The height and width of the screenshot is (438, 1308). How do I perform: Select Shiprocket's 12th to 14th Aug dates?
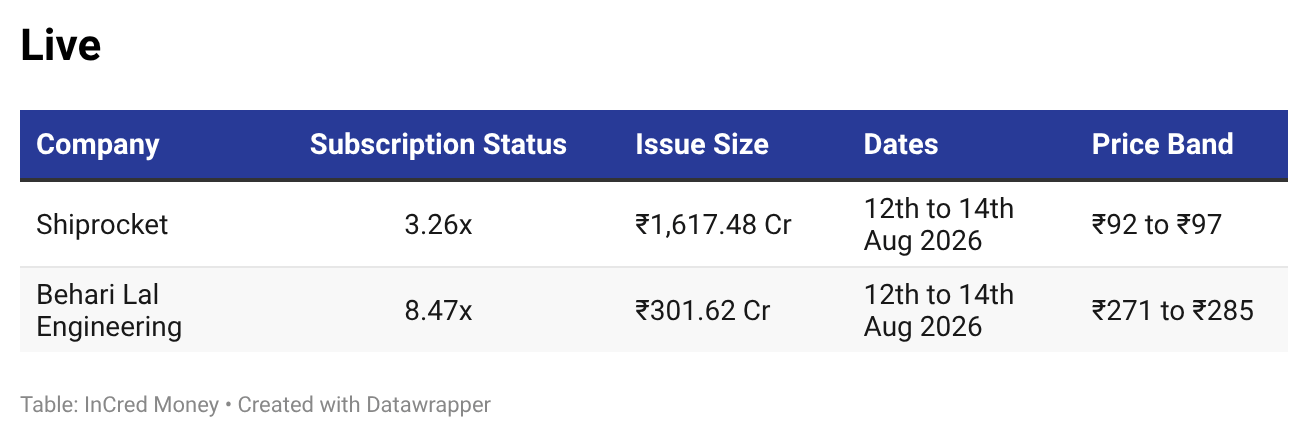pos(939,225)
